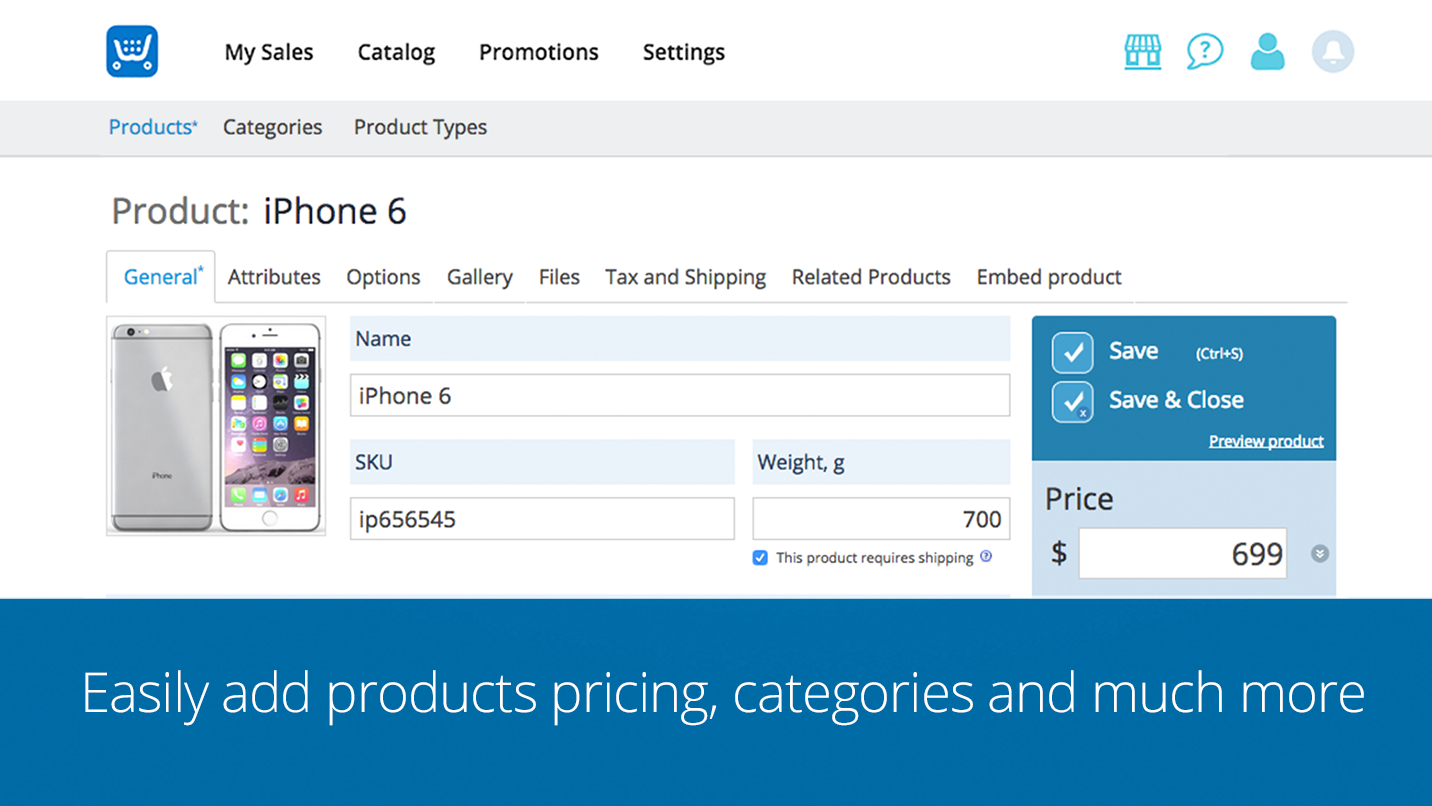
Task: Click the Save checkmark icon
Action: 1072,352
